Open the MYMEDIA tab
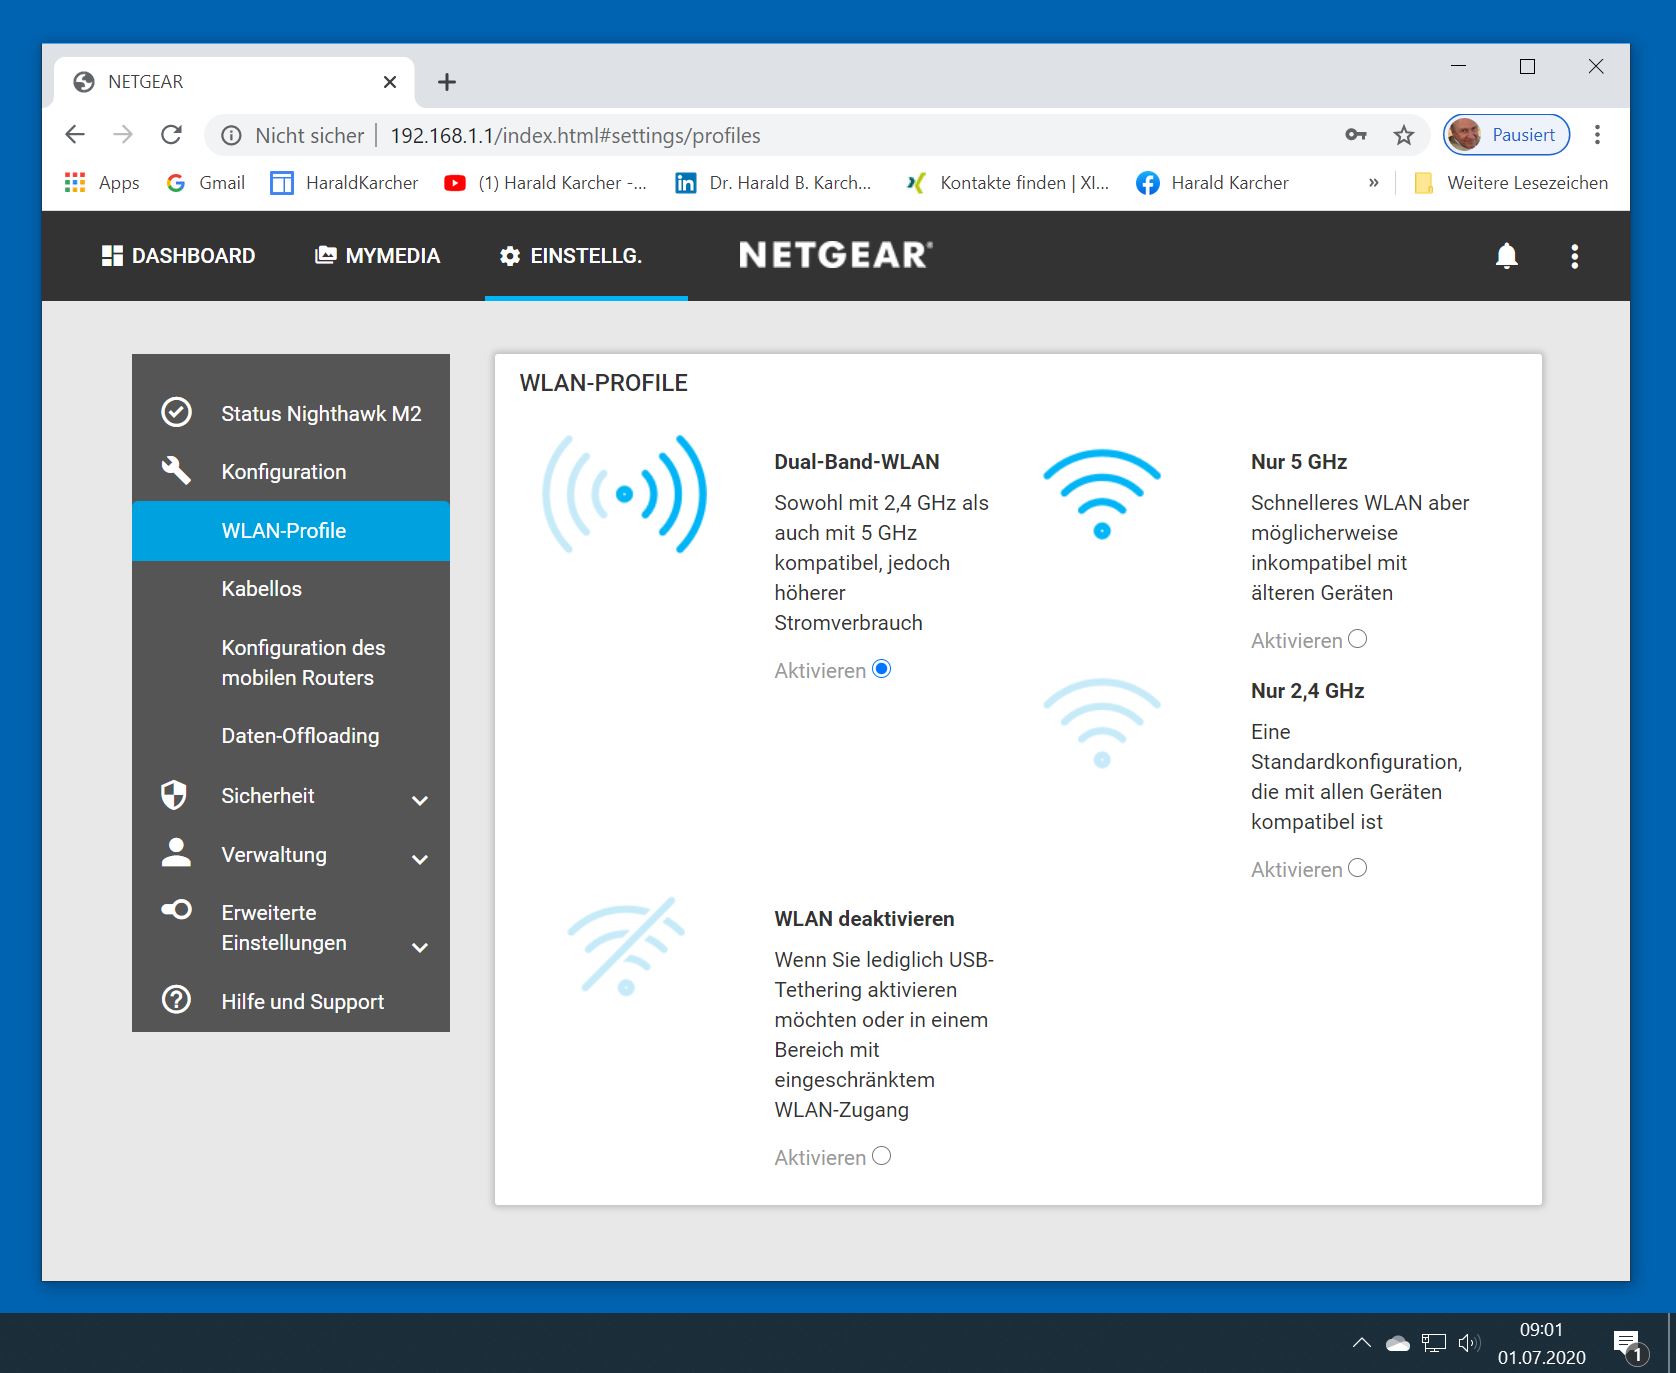The width and height of the screenshot is (1676, 1373). pyautogui.click(x=378, y=256)
